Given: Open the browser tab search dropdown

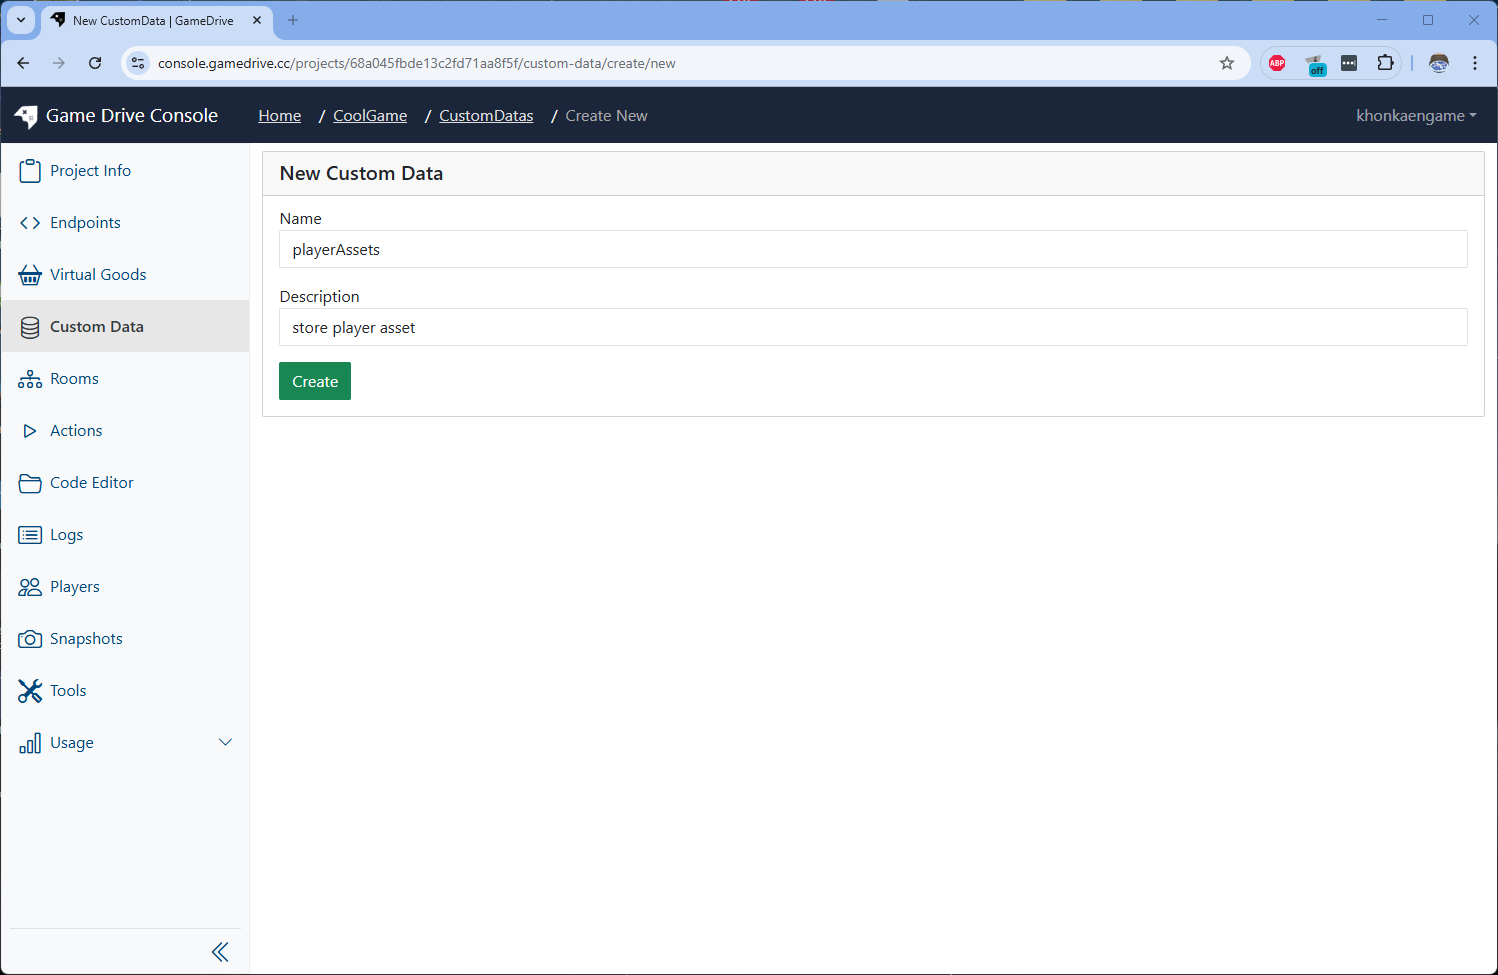Looking at the screenshot, I should point(21,20).
